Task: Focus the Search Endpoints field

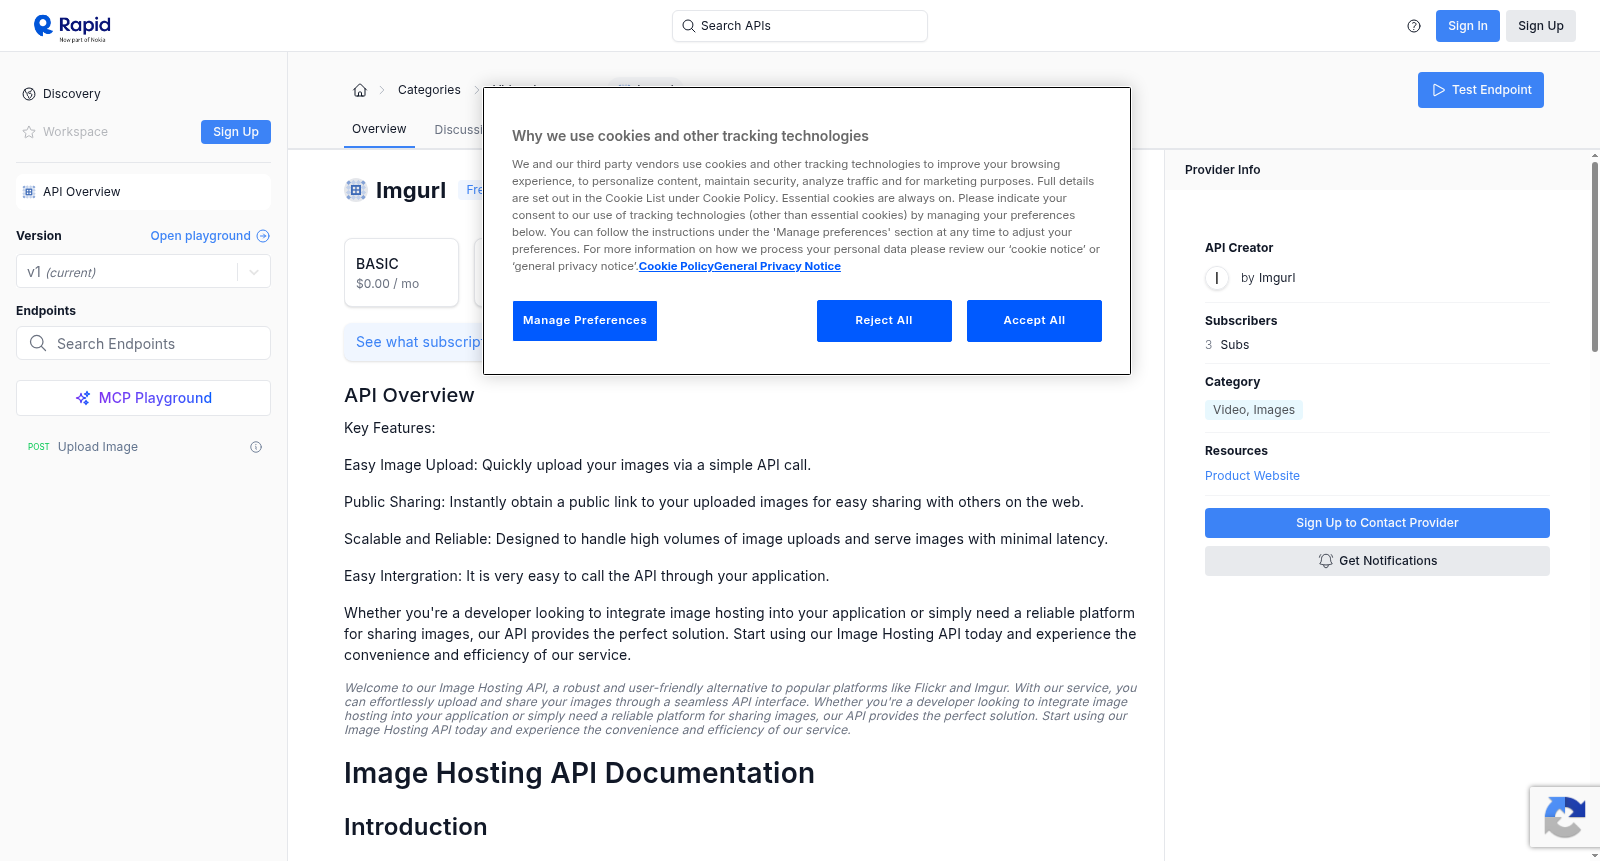Action: pos(143,343)
